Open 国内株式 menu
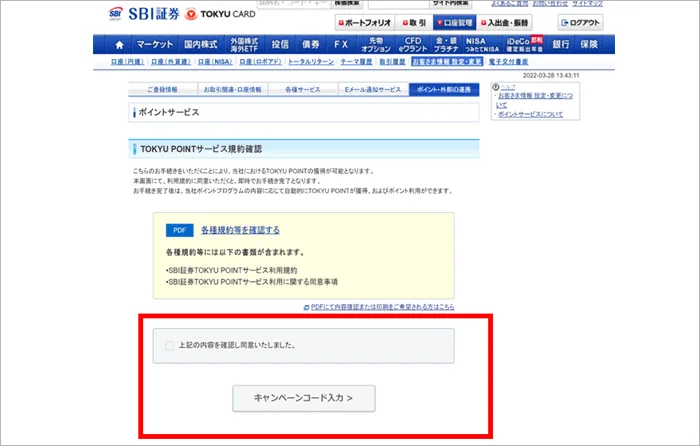700x446 pixels. [x=200, y=44]
